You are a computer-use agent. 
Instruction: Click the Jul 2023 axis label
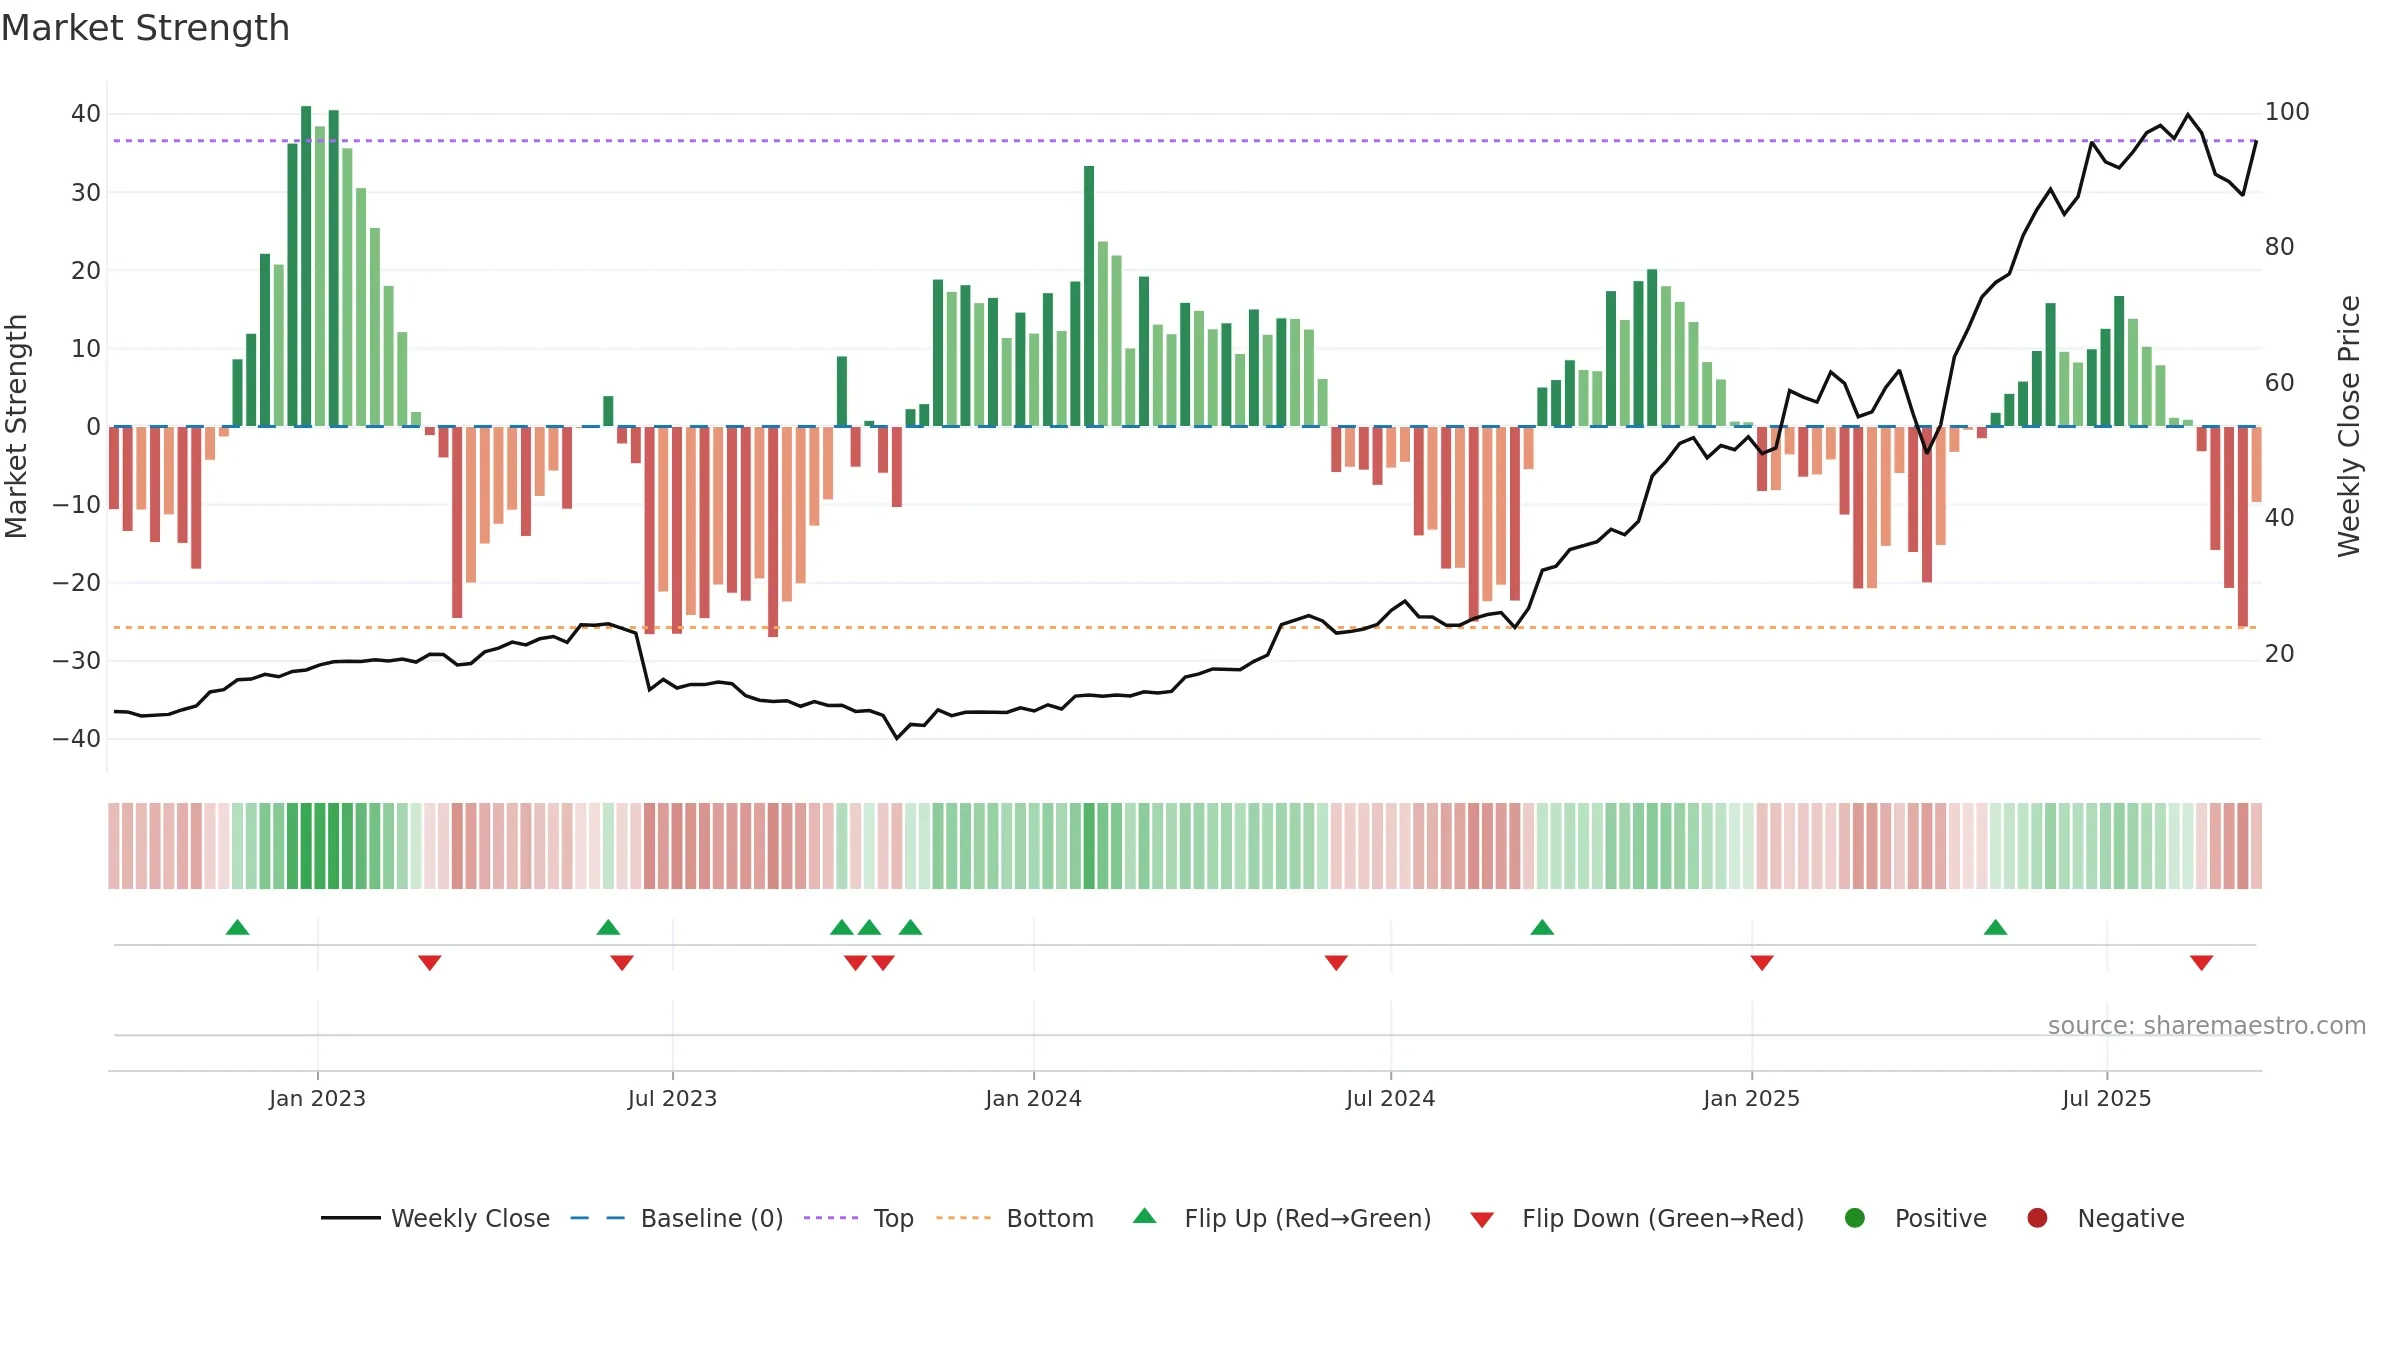click(x=672, y=1099)
